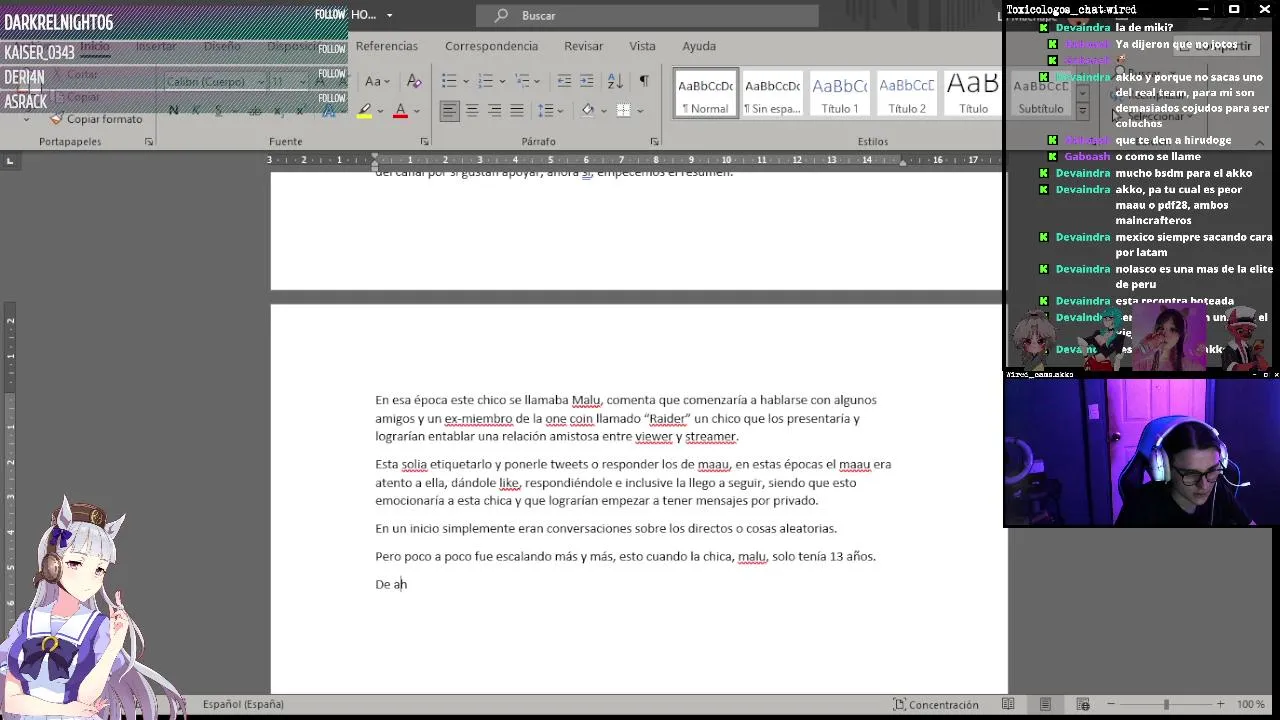Viewport: 1280px width, 720px height.
Task: Click the Buscar search box
Action: (647, 15)
